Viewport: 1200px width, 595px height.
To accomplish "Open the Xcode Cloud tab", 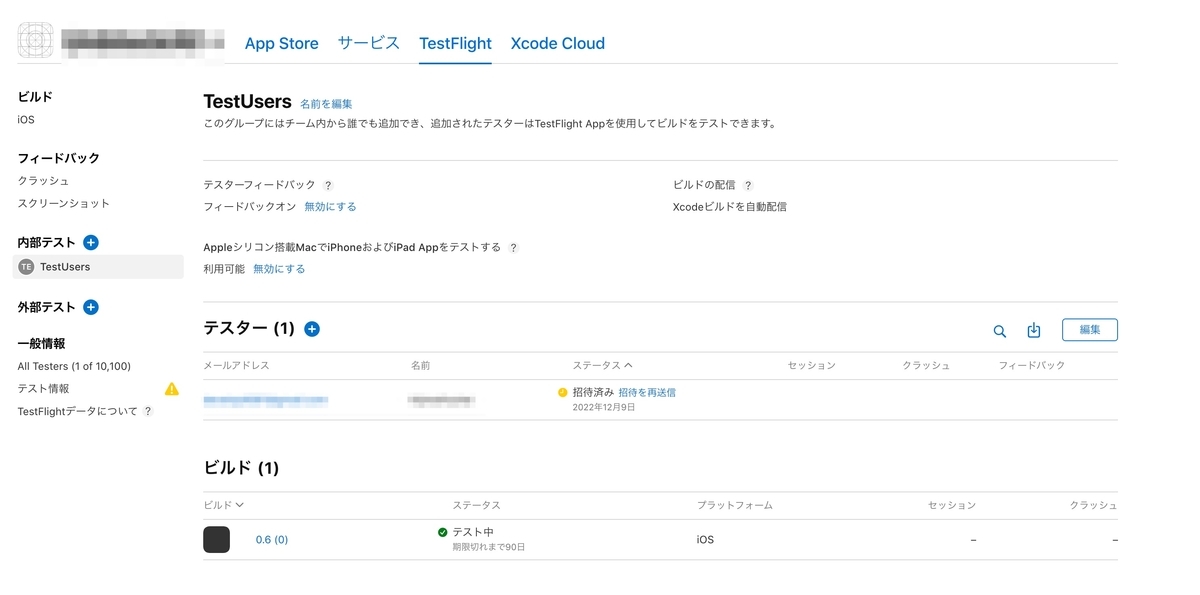I will coord(557,44).
